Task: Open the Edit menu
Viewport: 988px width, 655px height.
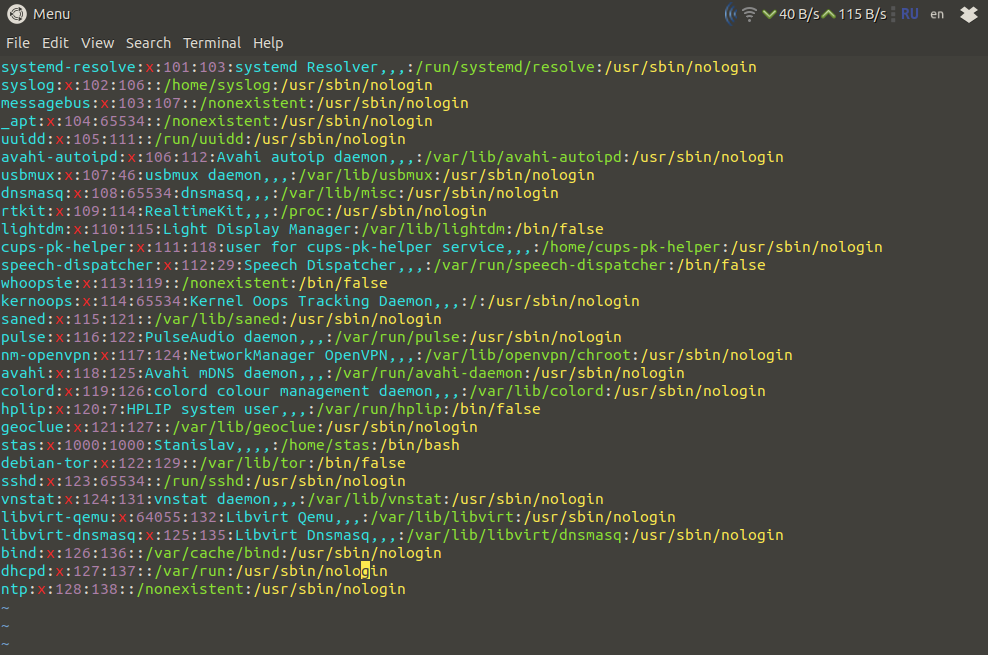Action: pyautogui.click(x=55, y=43)
